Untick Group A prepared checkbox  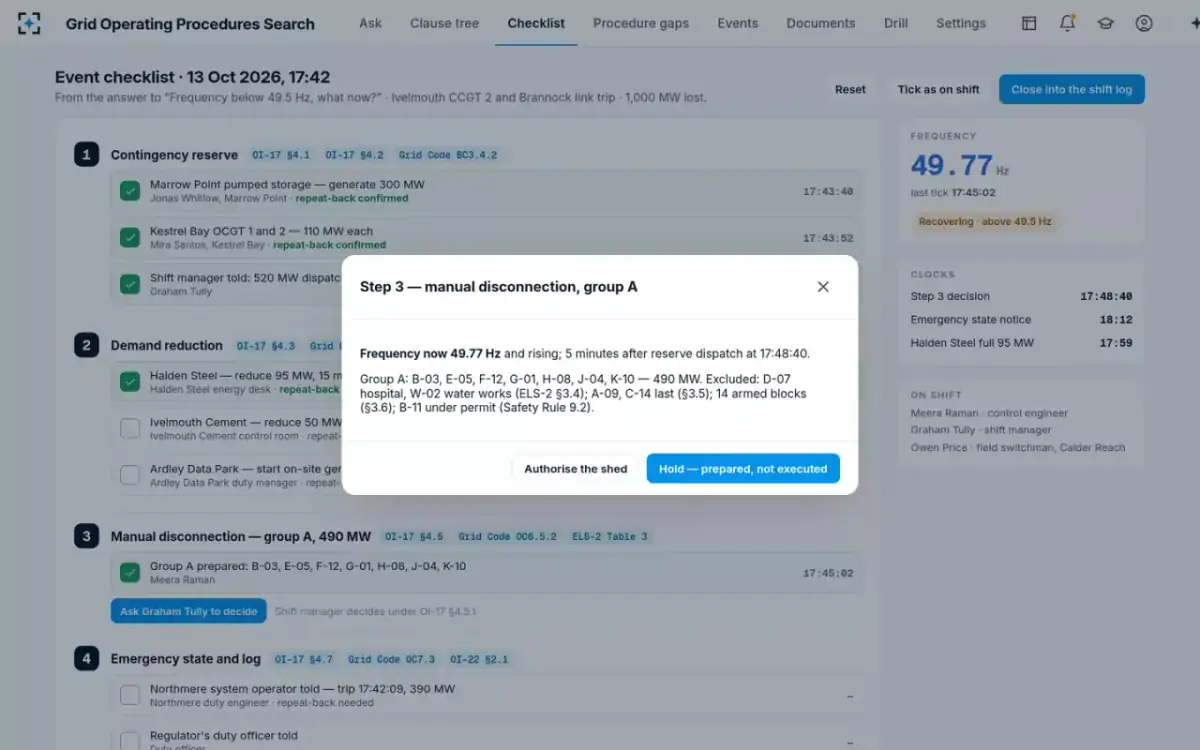130,573
